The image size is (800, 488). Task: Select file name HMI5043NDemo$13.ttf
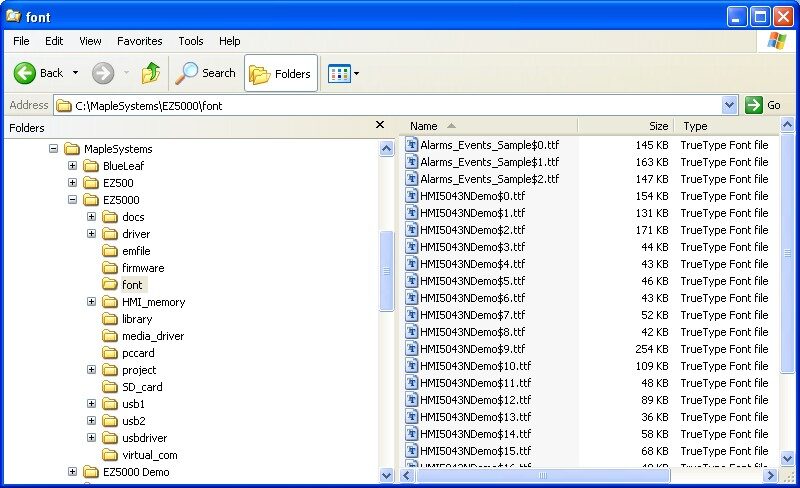476,417
